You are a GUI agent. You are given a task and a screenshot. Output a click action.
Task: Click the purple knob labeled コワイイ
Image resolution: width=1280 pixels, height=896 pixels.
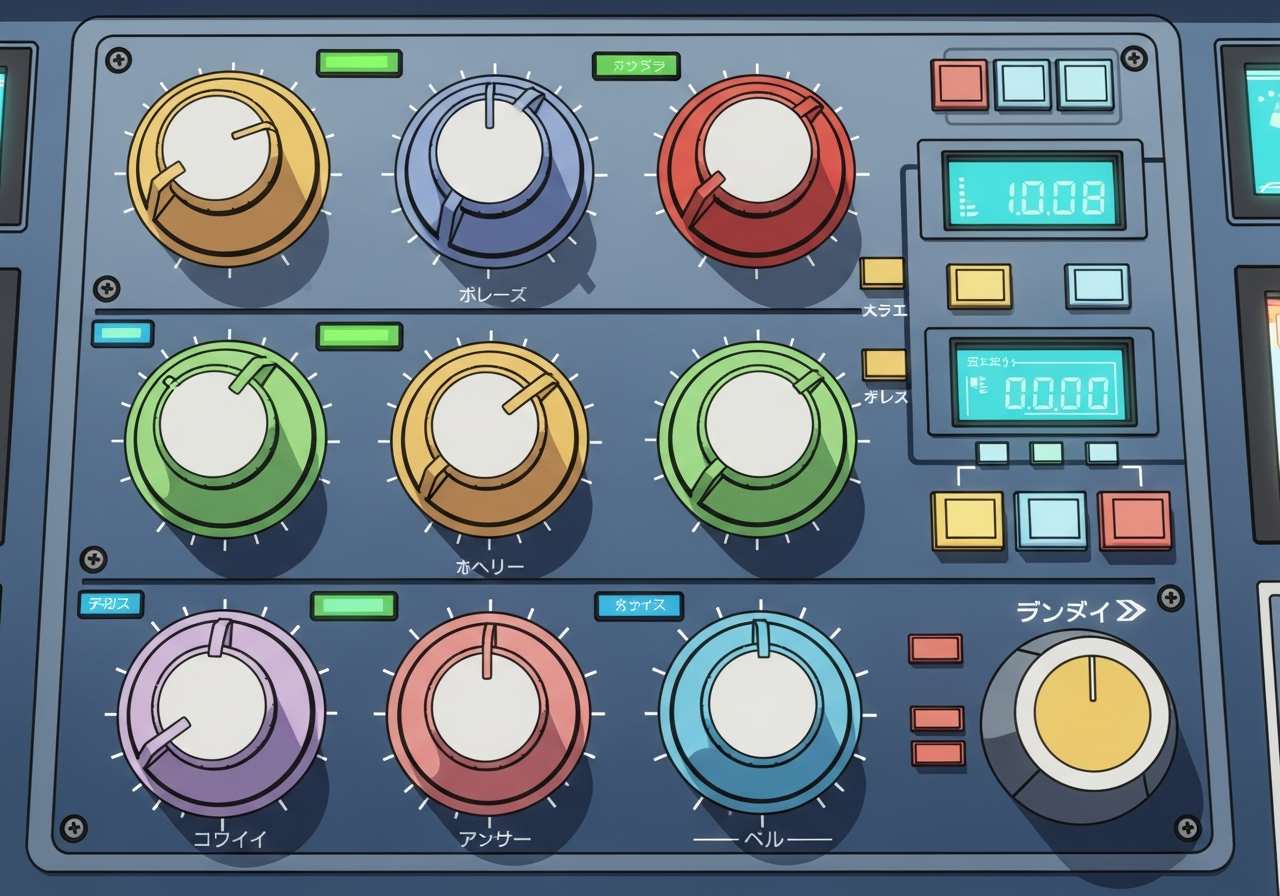tap(220, 711)
